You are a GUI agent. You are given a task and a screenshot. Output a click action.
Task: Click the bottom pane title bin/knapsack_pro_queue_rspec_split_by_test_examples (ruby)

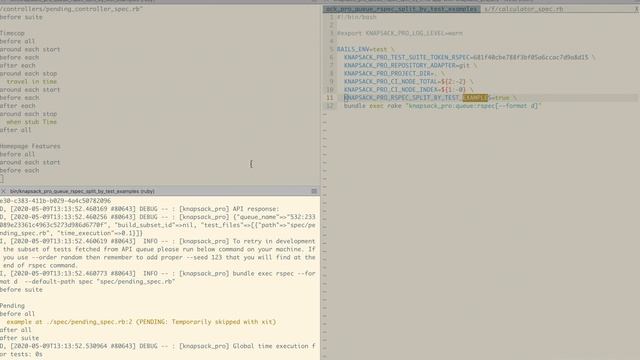[x=82, y=191]
